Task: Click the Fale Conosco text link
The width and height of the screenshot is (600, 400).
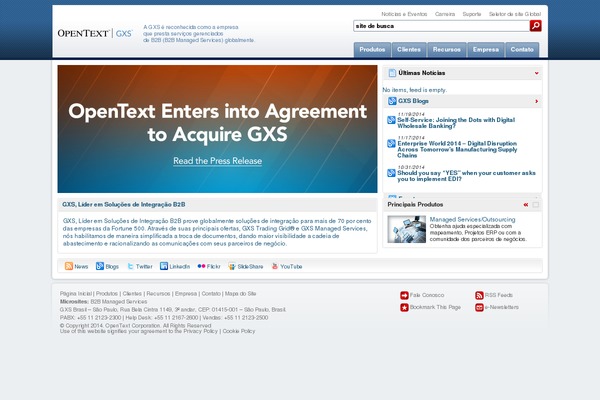Action: click(427, 295)
